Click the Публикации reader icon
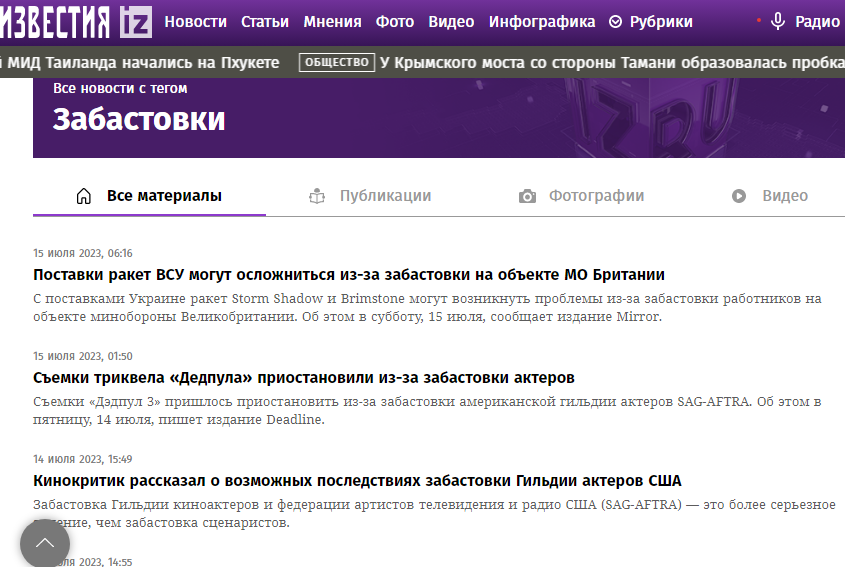The height and width of the screenshot is (567, 845). pyautogui.click(x=317, y=196)
